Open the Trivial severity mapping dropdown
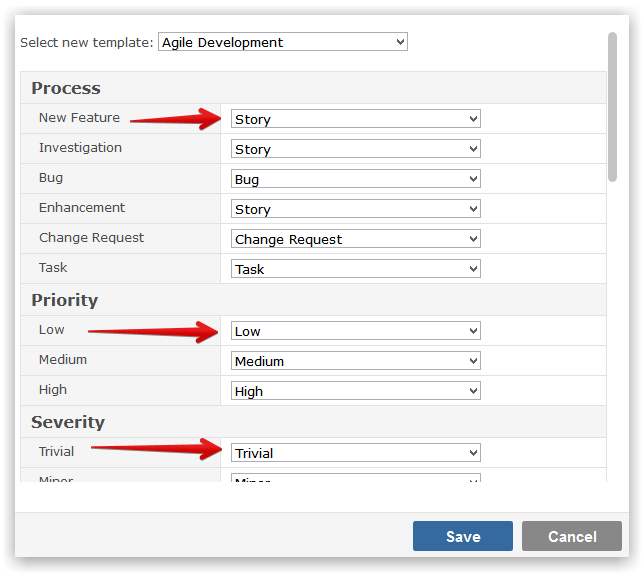 pos(356,453)
